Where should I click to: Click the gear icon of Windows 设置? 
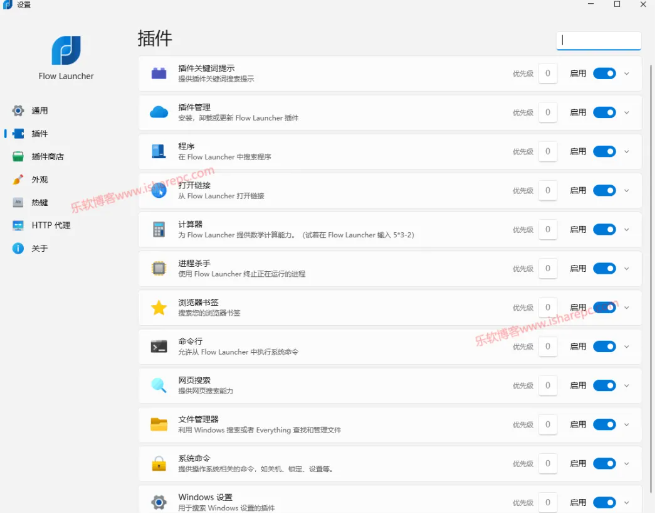(159, 502)
